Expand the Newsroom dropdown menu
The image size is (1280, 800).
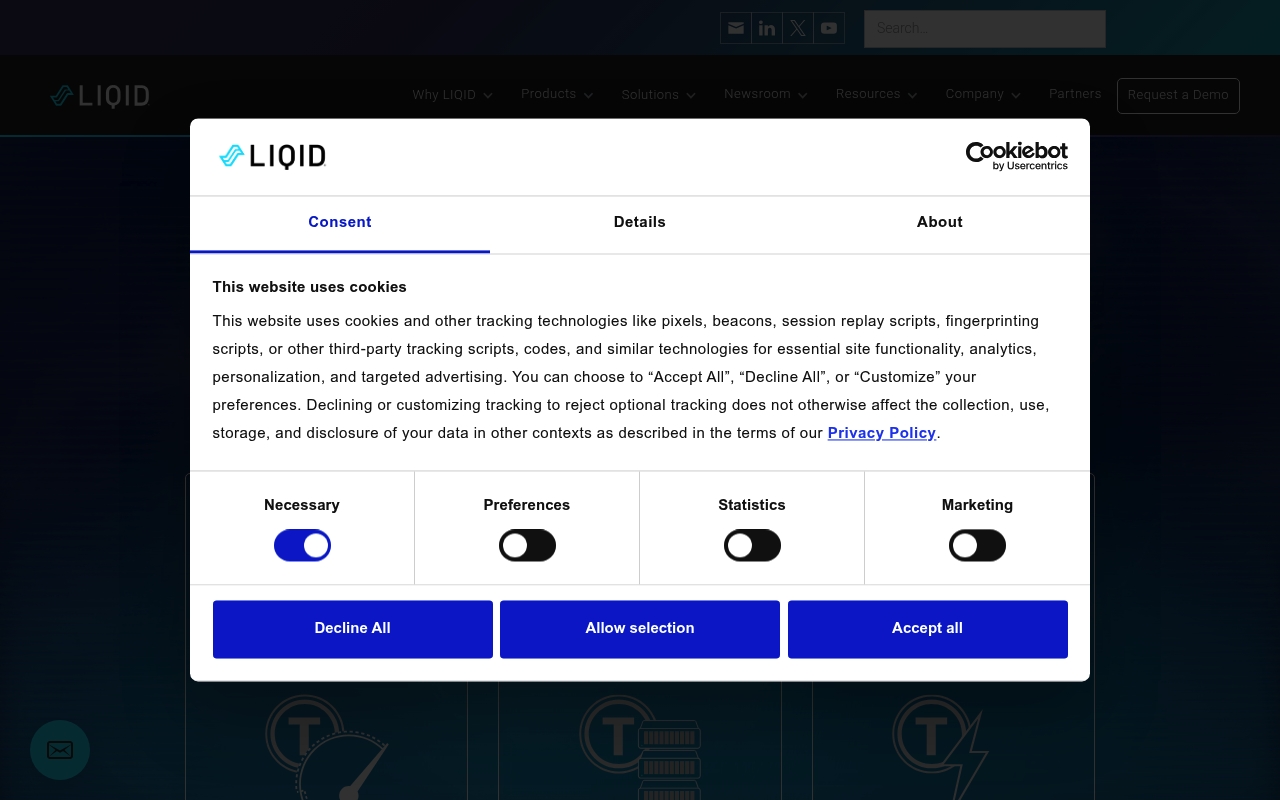coord(765,94)
